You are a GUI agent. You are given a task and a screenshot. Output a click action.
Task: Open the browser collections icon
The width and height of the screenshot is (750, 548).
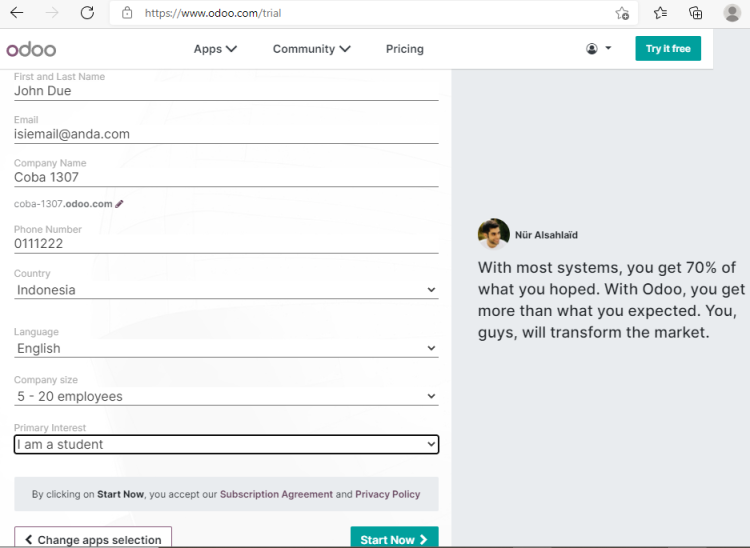pos(695,13)
